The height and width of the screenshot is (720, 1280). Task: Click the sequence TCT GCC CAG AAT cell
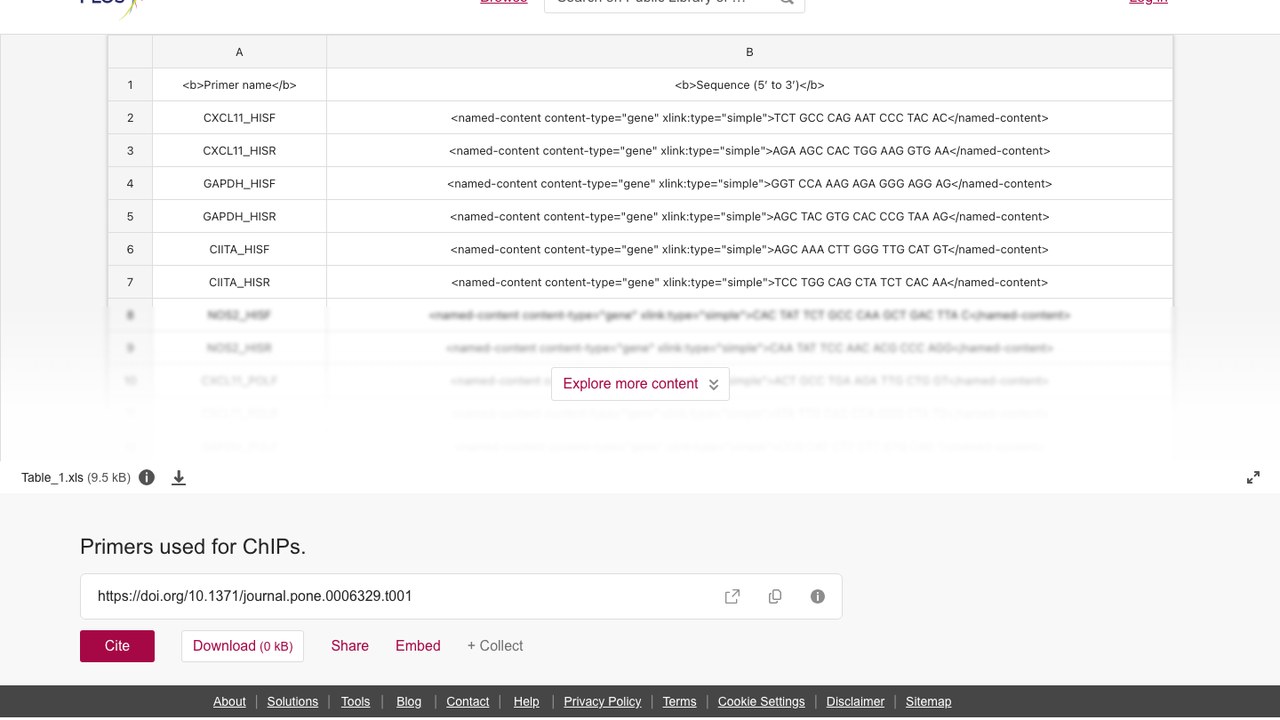[x=750, y=118]
